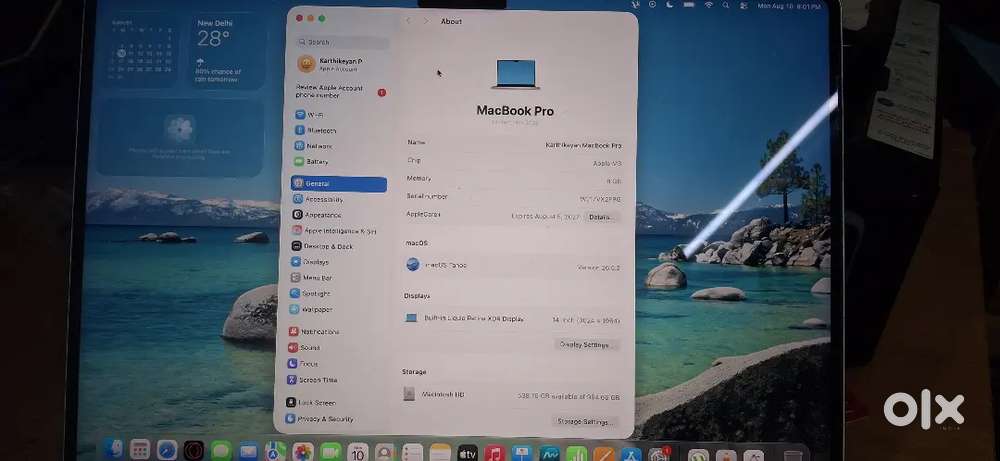Go forward using the forward chevron
Image resolution: width=1000 pixels, height=461 pixels.
[x=425, y=21]
